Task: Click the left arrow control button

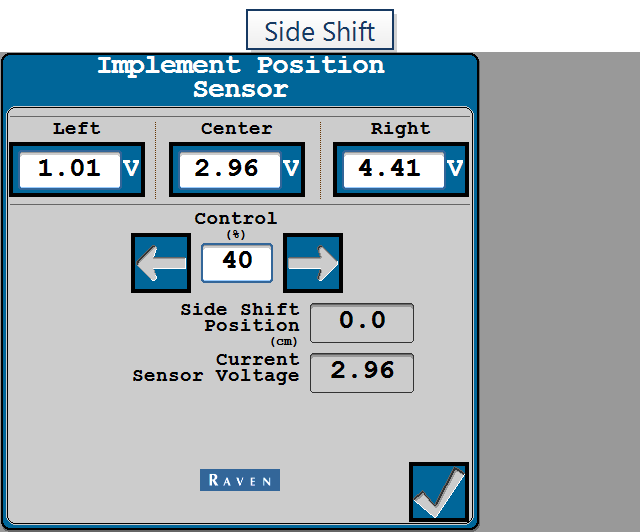Action: pos(161,263)
